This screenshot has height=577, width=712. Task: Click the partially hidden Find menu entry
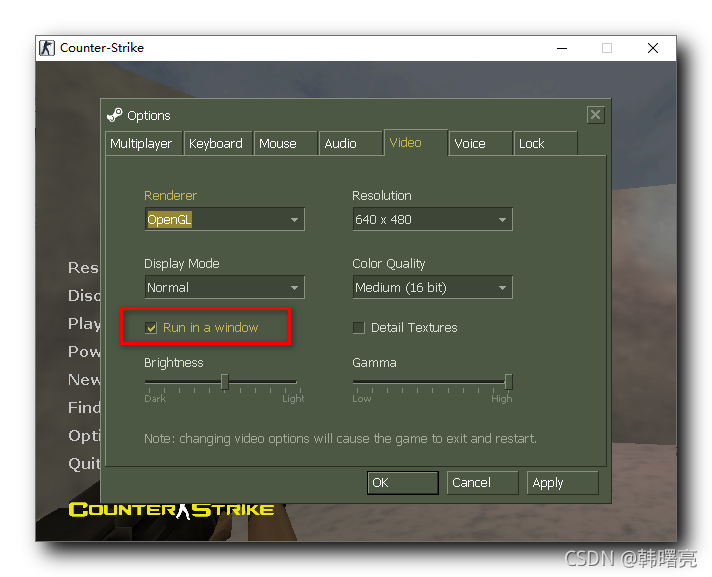(84, 407)
